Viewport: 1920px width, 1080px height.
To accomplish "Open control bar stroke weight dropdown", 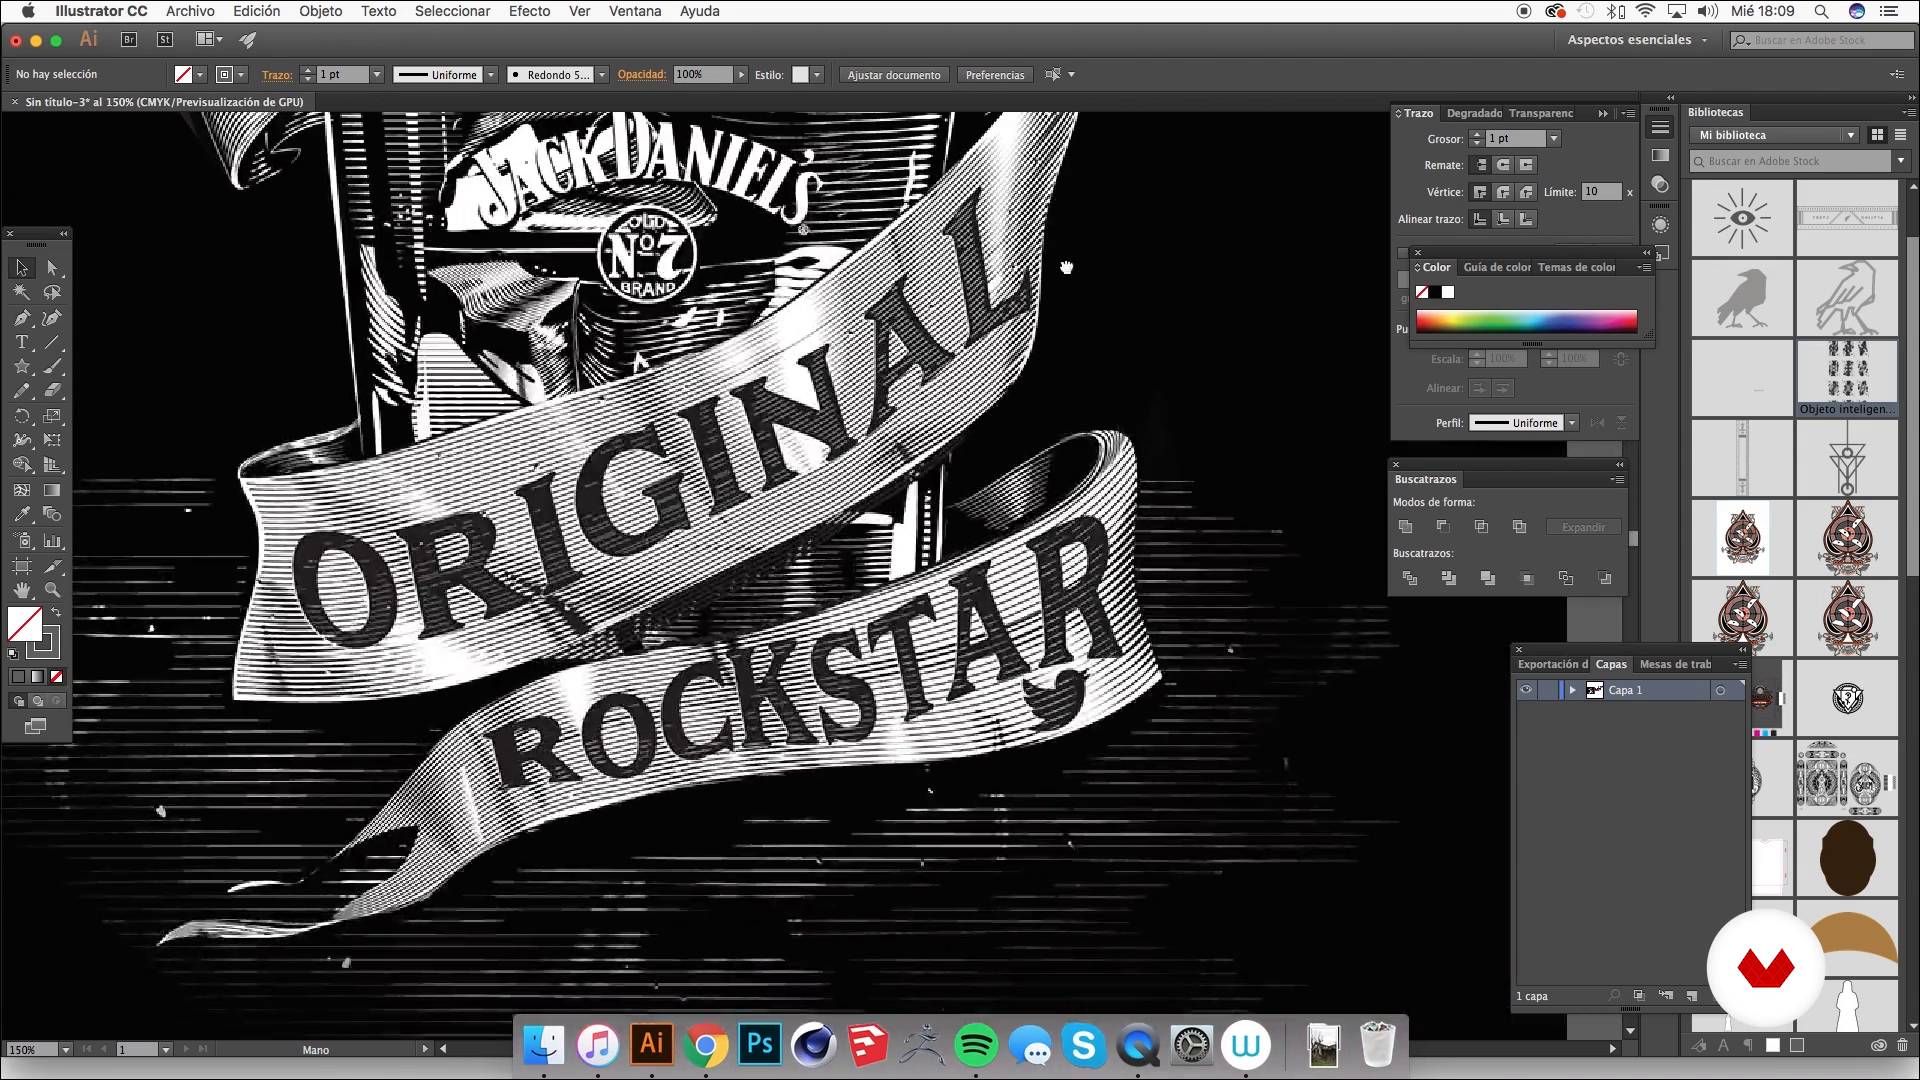I will point(377,75).
